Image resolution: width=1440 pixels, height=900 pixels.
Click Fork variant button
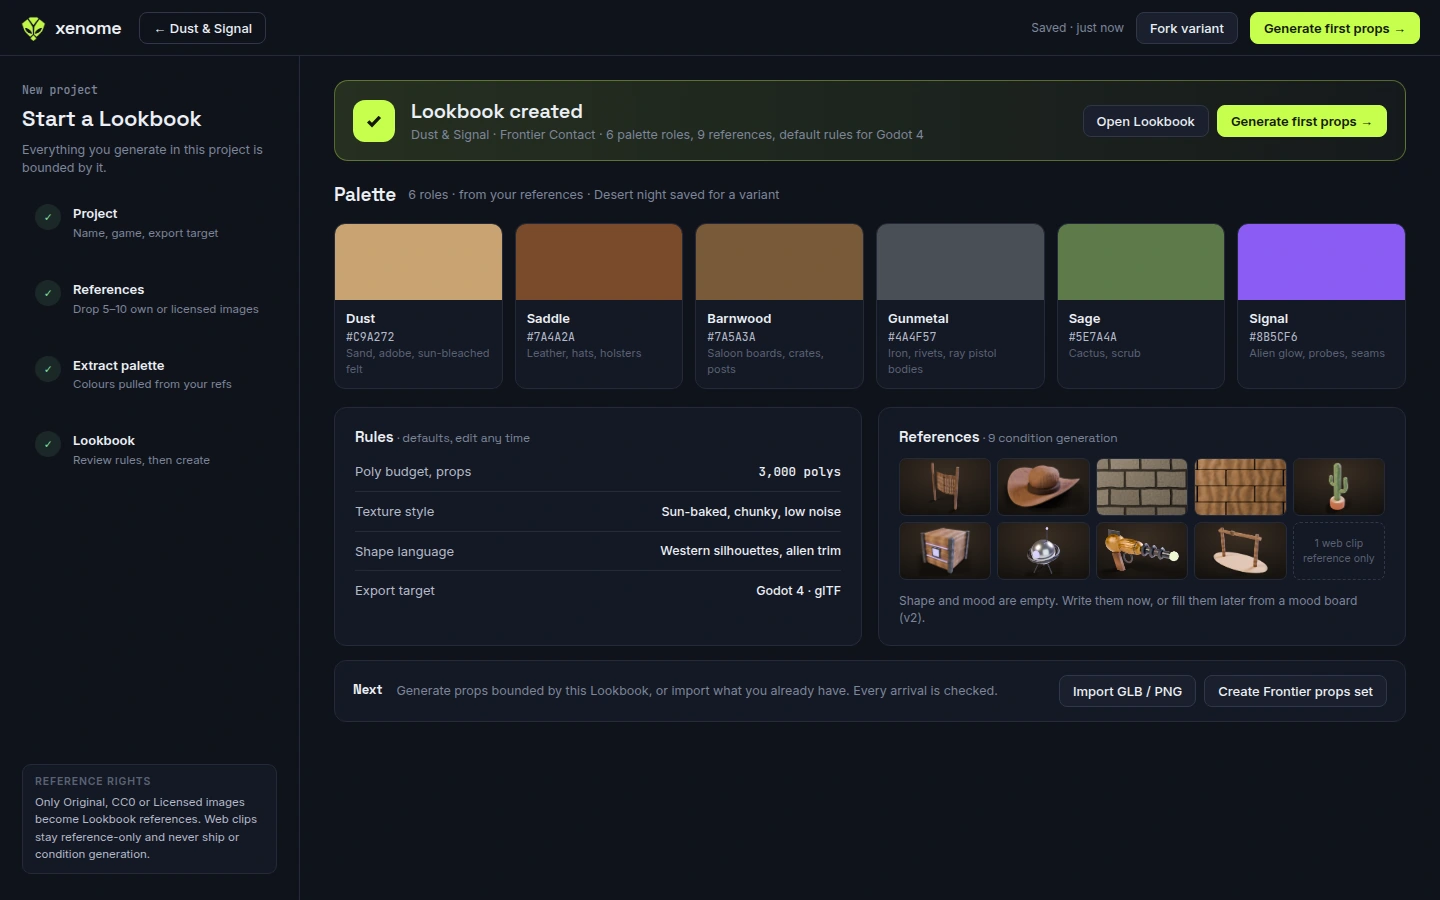(1186, 28)
